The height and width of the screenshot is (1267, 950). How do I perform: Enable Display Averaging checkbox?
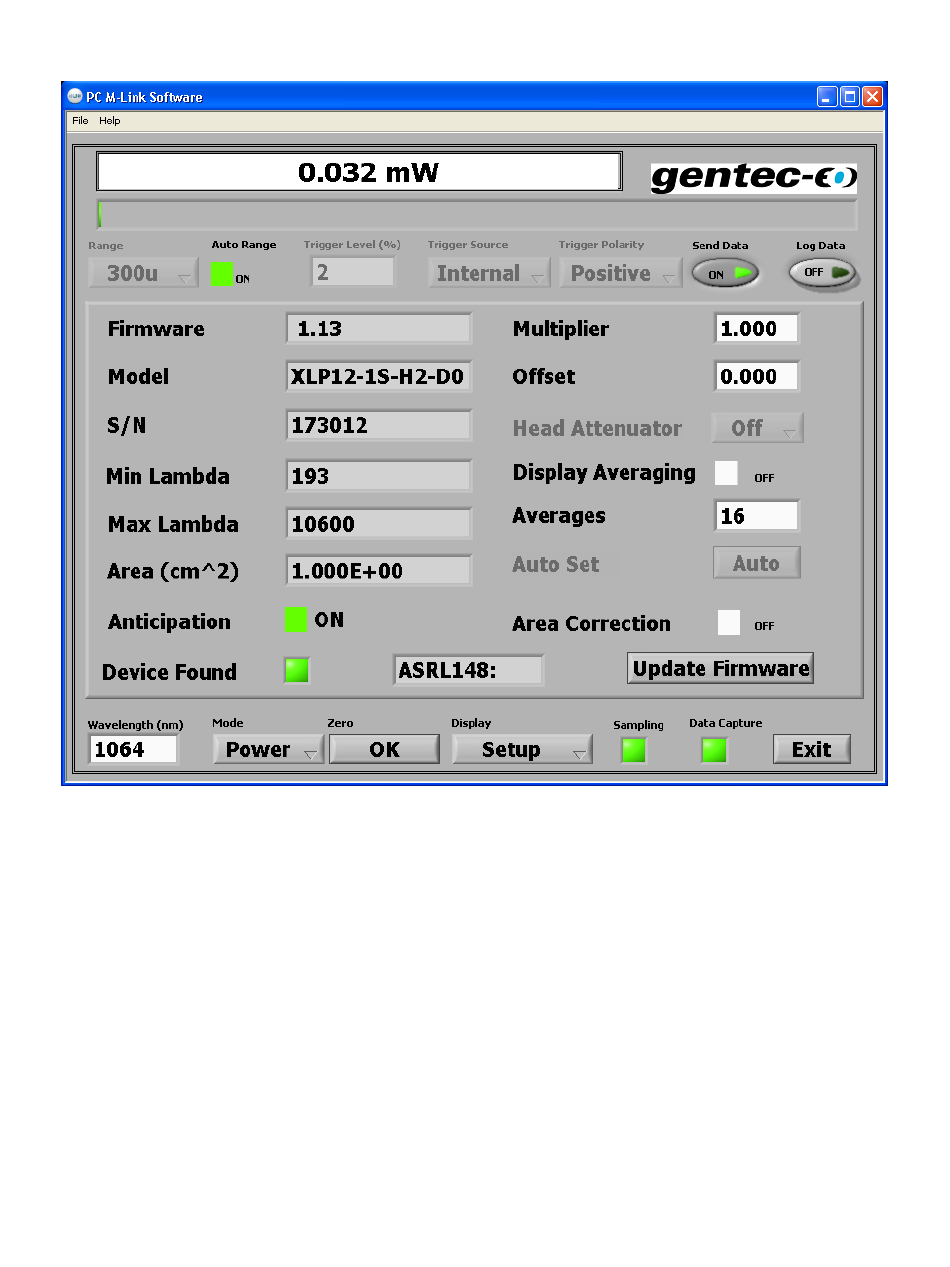(727, 474)
